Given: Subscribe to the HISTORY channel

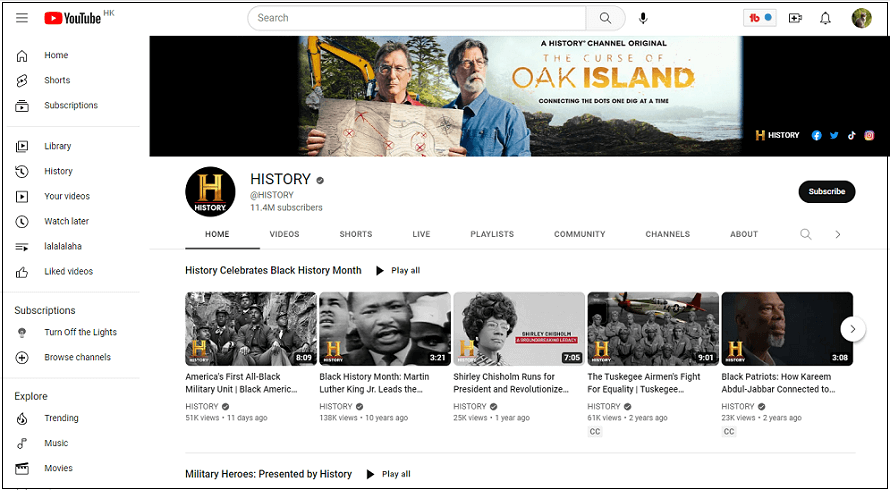Looking at the screenshot, I should click(x=826, y=191).
